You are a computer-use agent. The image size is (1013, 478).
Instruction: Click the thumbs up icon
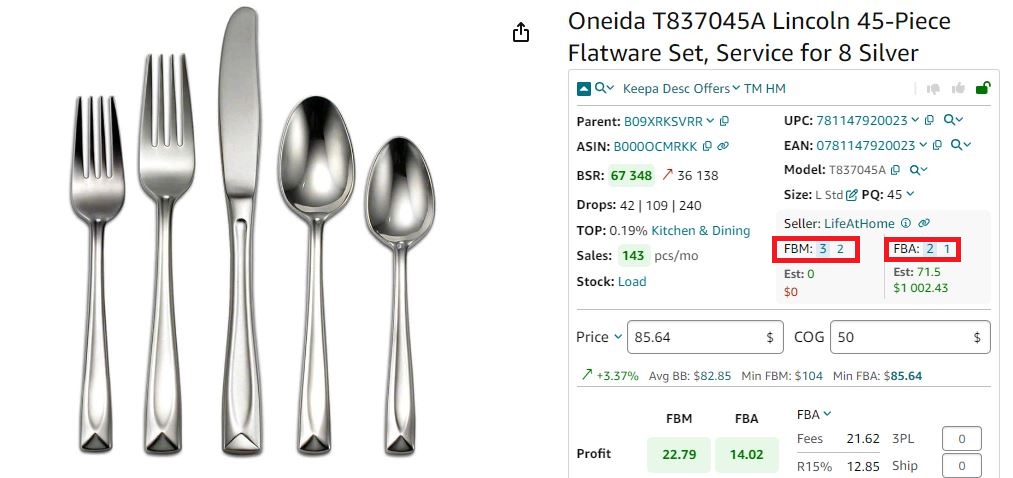pyautogui.click(x=959, y=88)
